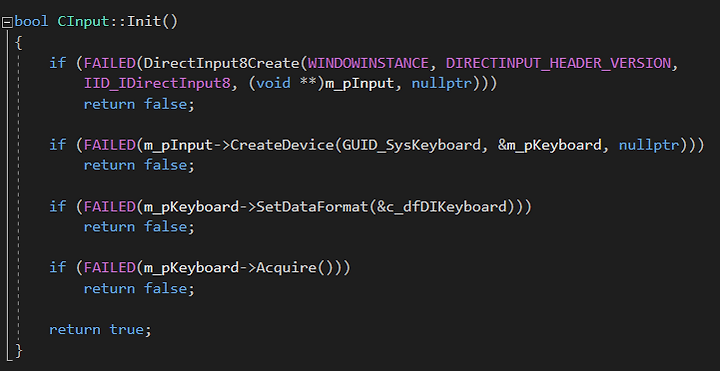Click the 'Init' function name
This screenshot has height=371, width=720.
click(144, 22)
